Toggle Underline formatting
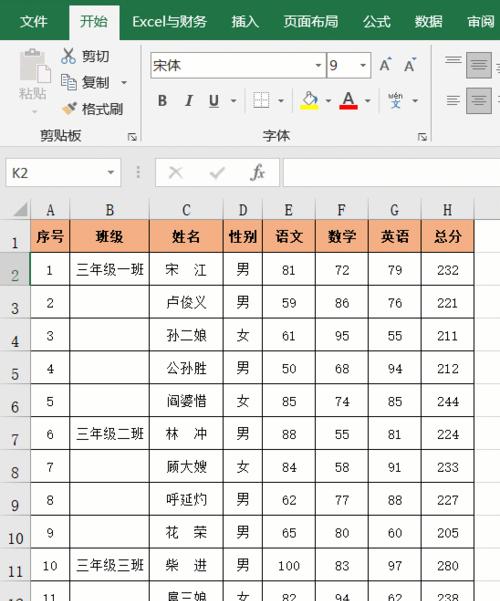The image size is (500, 601). click(x=214, y=101)
